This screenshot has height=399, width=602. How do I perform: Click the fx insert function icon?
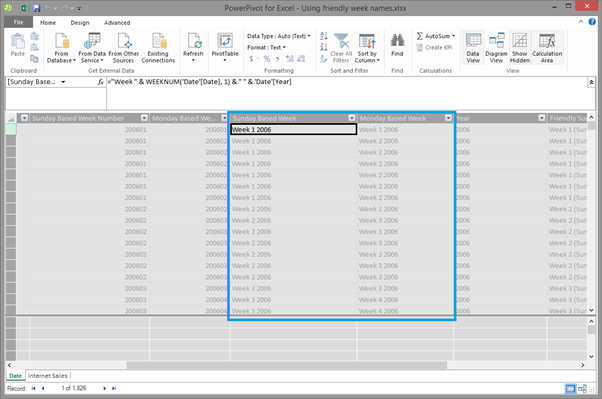click(x=101, y=82)
